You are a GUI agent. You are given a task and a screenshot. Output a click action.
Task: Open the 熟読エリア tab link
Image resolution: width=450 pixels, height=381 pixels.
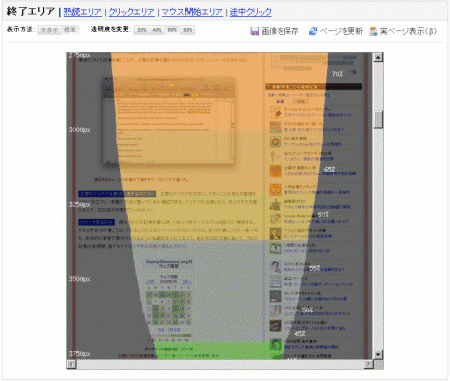[x=83, y=12]
